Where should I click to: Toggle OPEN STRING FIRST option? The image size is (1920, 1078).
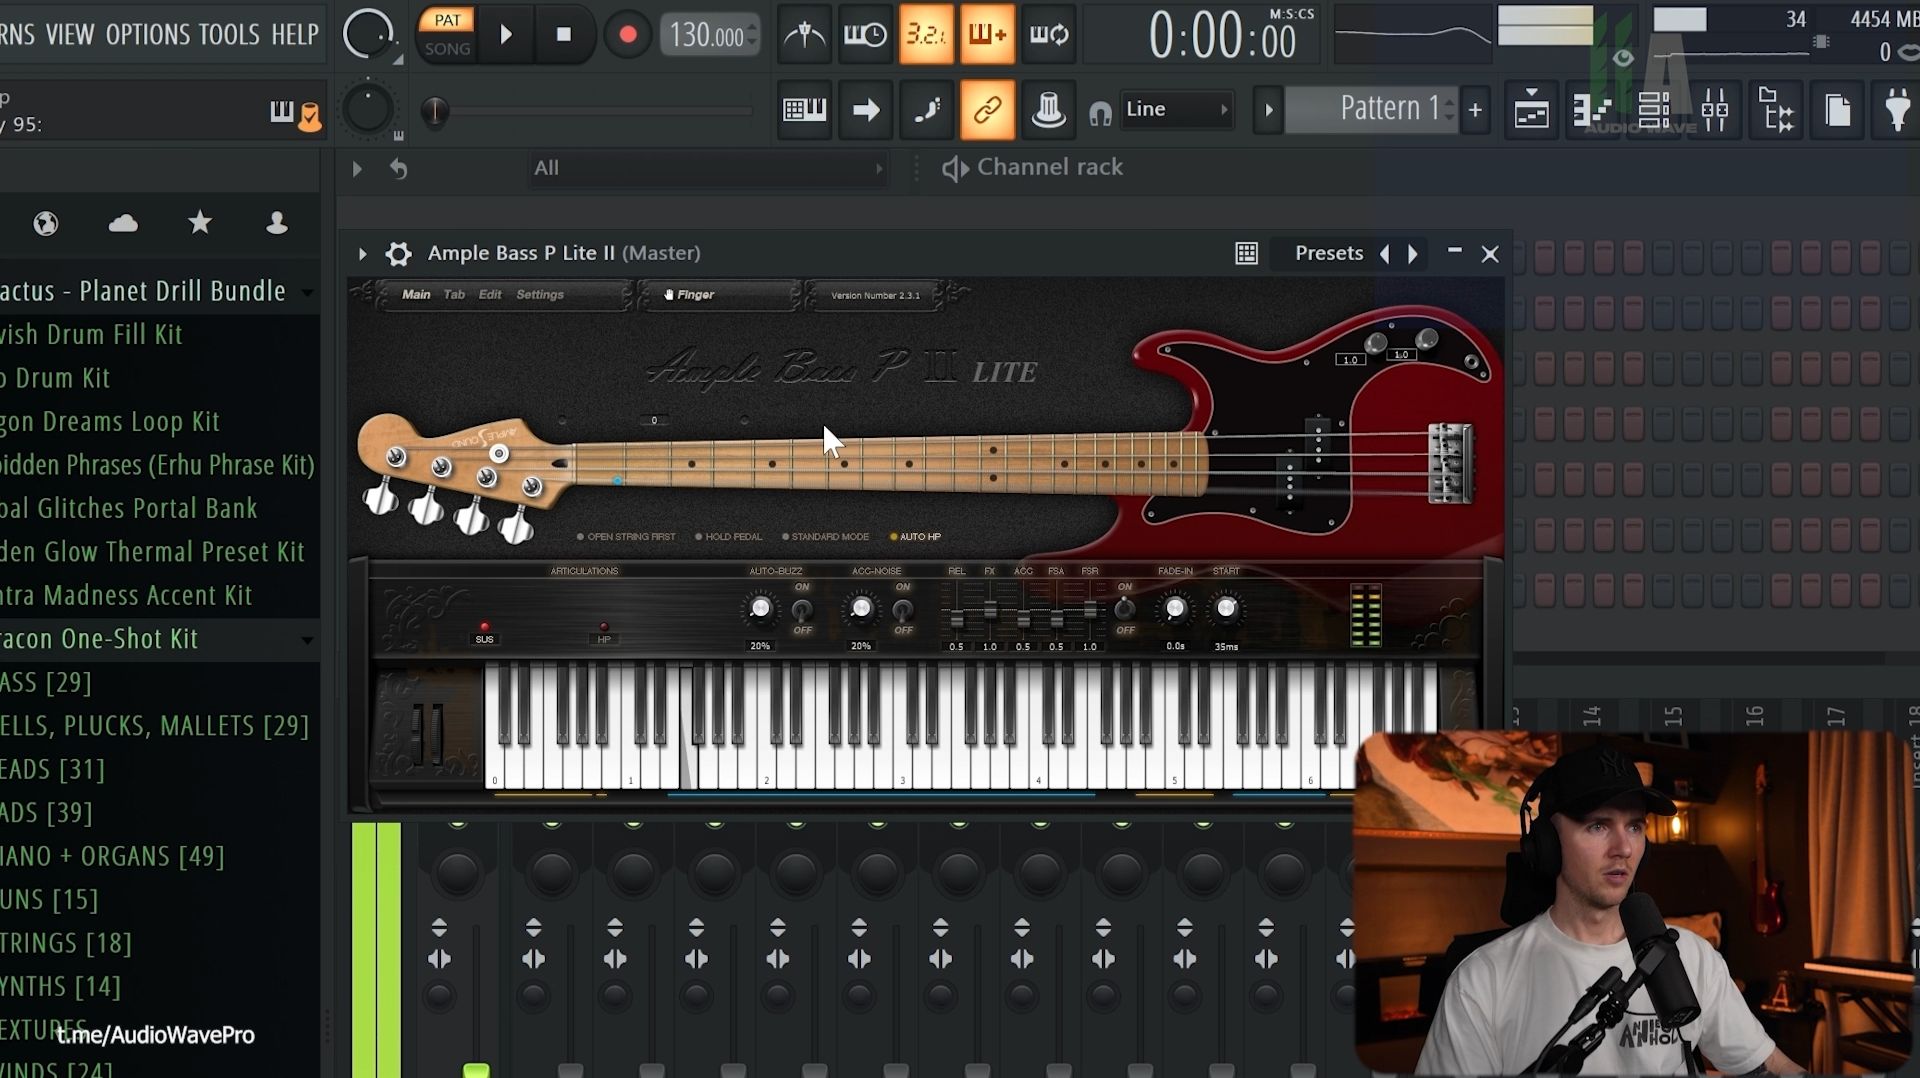pyautogui.click(x=626, y=537)
